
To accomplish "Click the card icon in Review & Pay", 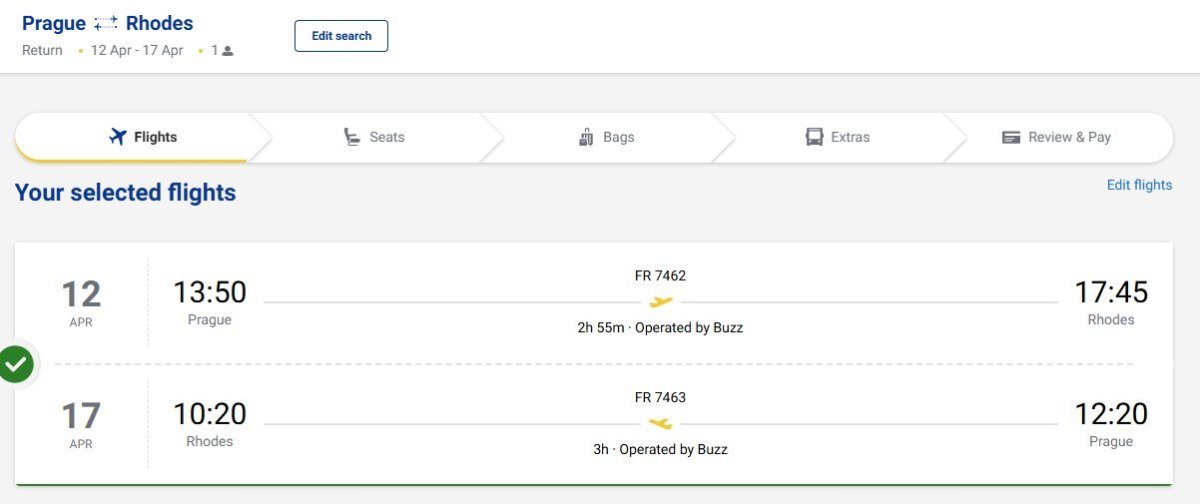I will point(1011,137).
